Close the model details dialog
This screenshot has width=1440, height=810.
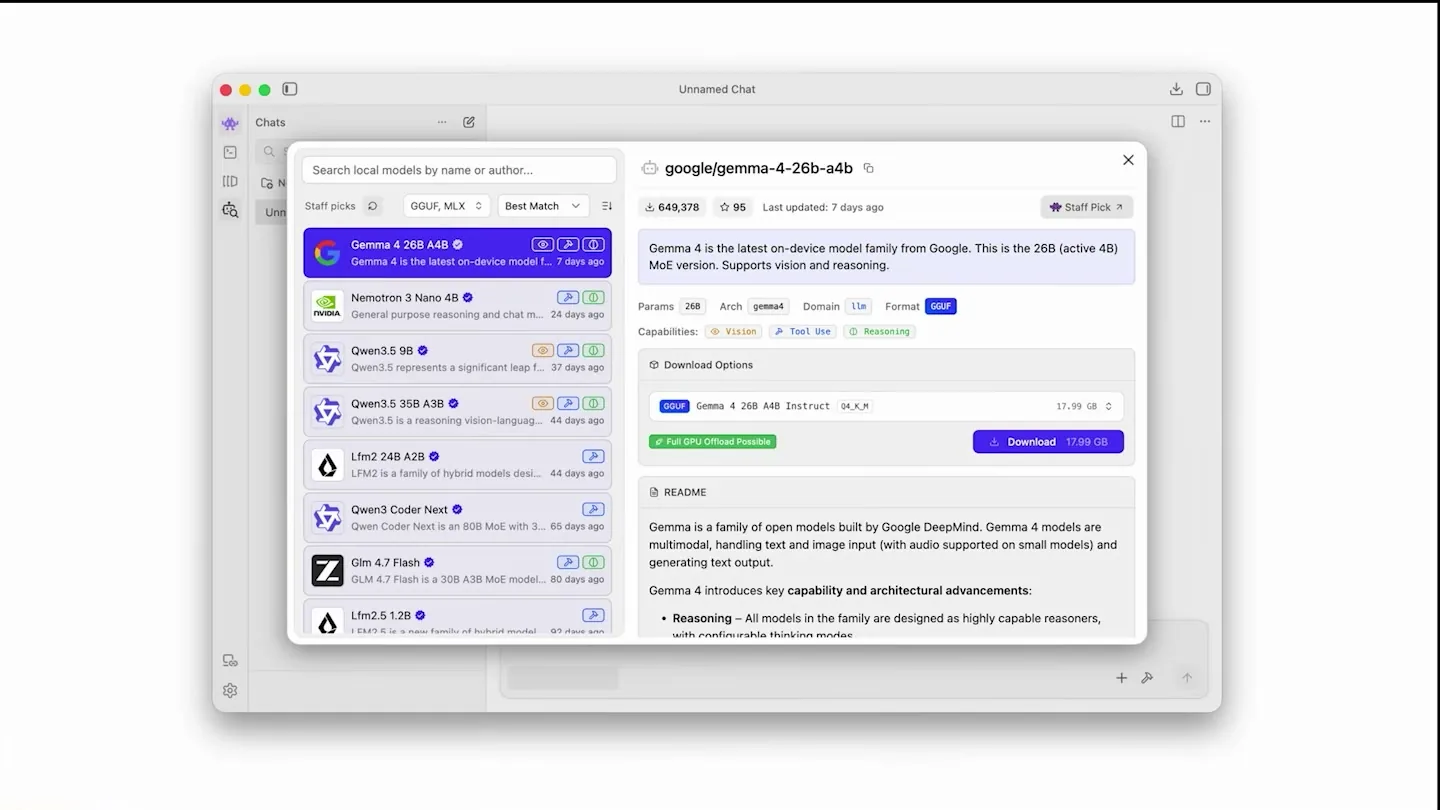click(x=1128, y=160)
